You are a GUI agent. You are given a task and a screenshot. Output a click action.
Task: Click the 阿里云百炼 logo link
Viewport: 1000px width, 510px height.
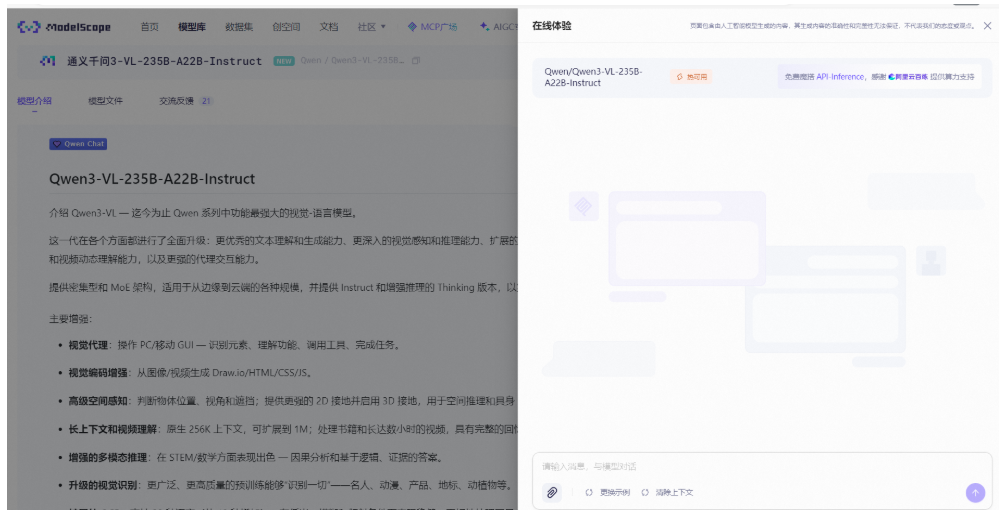click(x=908, y=76)
